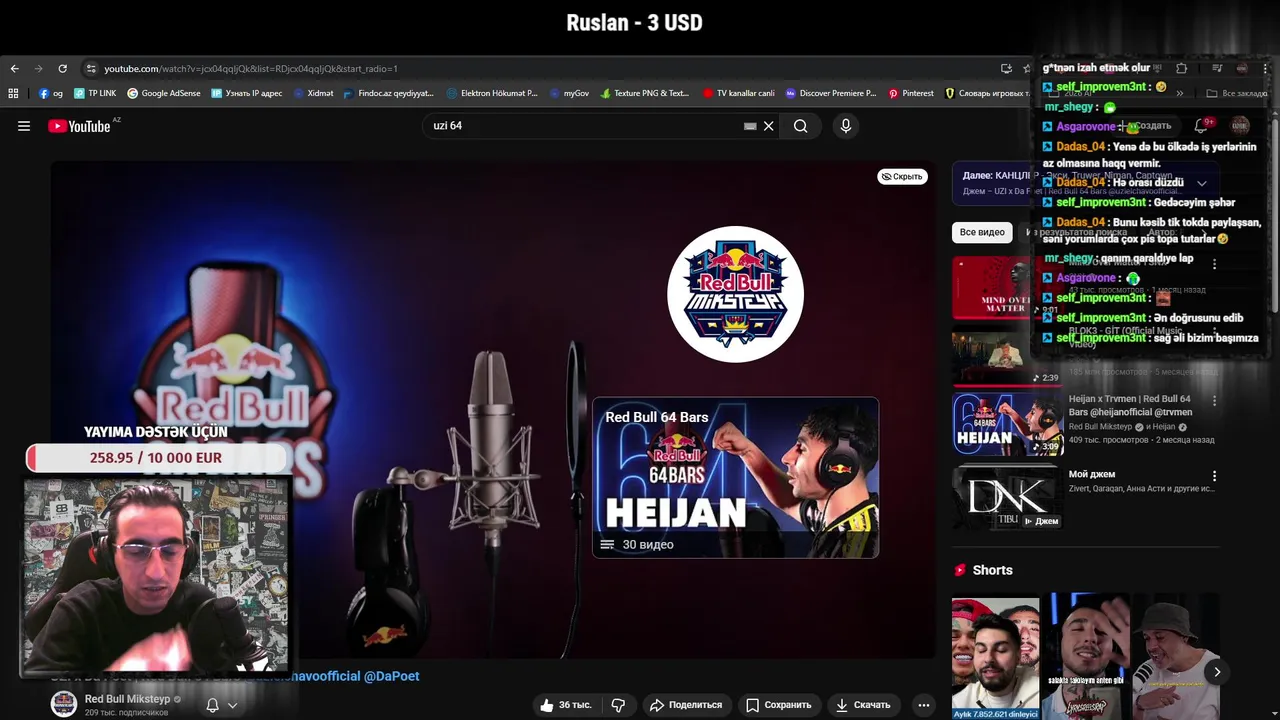This screenshot has height=720, width=1280.
Task: Open the browser extensions puzzle icon
Action: pos(1182,68)
